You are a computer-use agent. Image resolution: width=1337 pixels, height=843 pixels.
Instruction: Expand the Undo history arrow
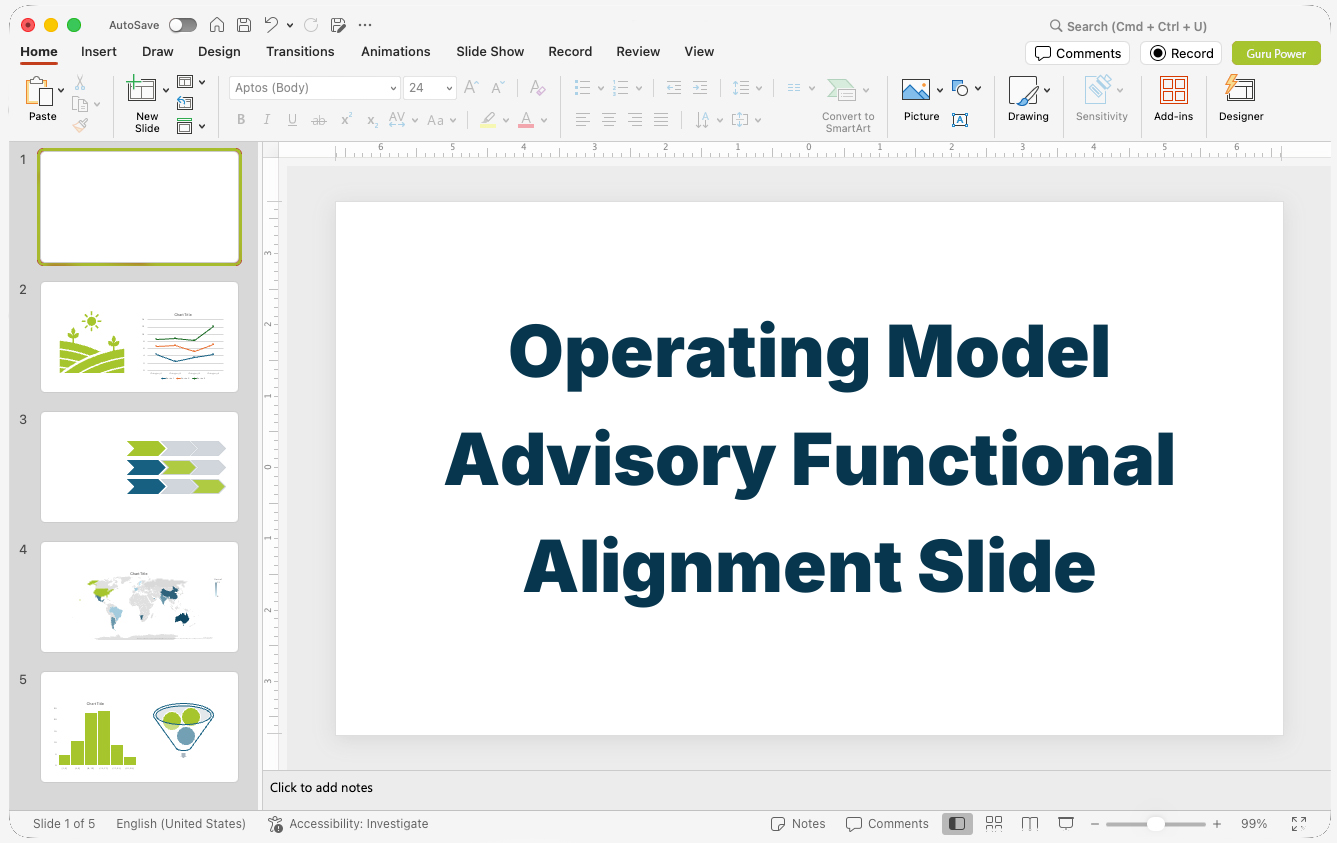(290, 25)
